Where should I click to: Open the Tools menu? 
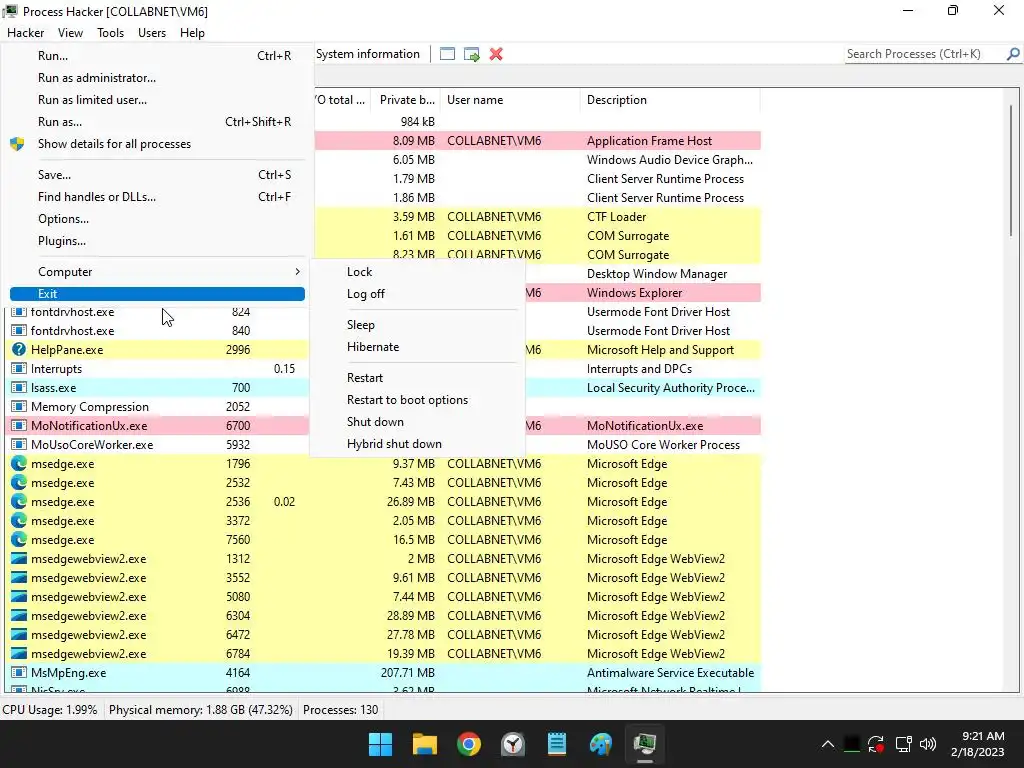(x=110, y=33)
